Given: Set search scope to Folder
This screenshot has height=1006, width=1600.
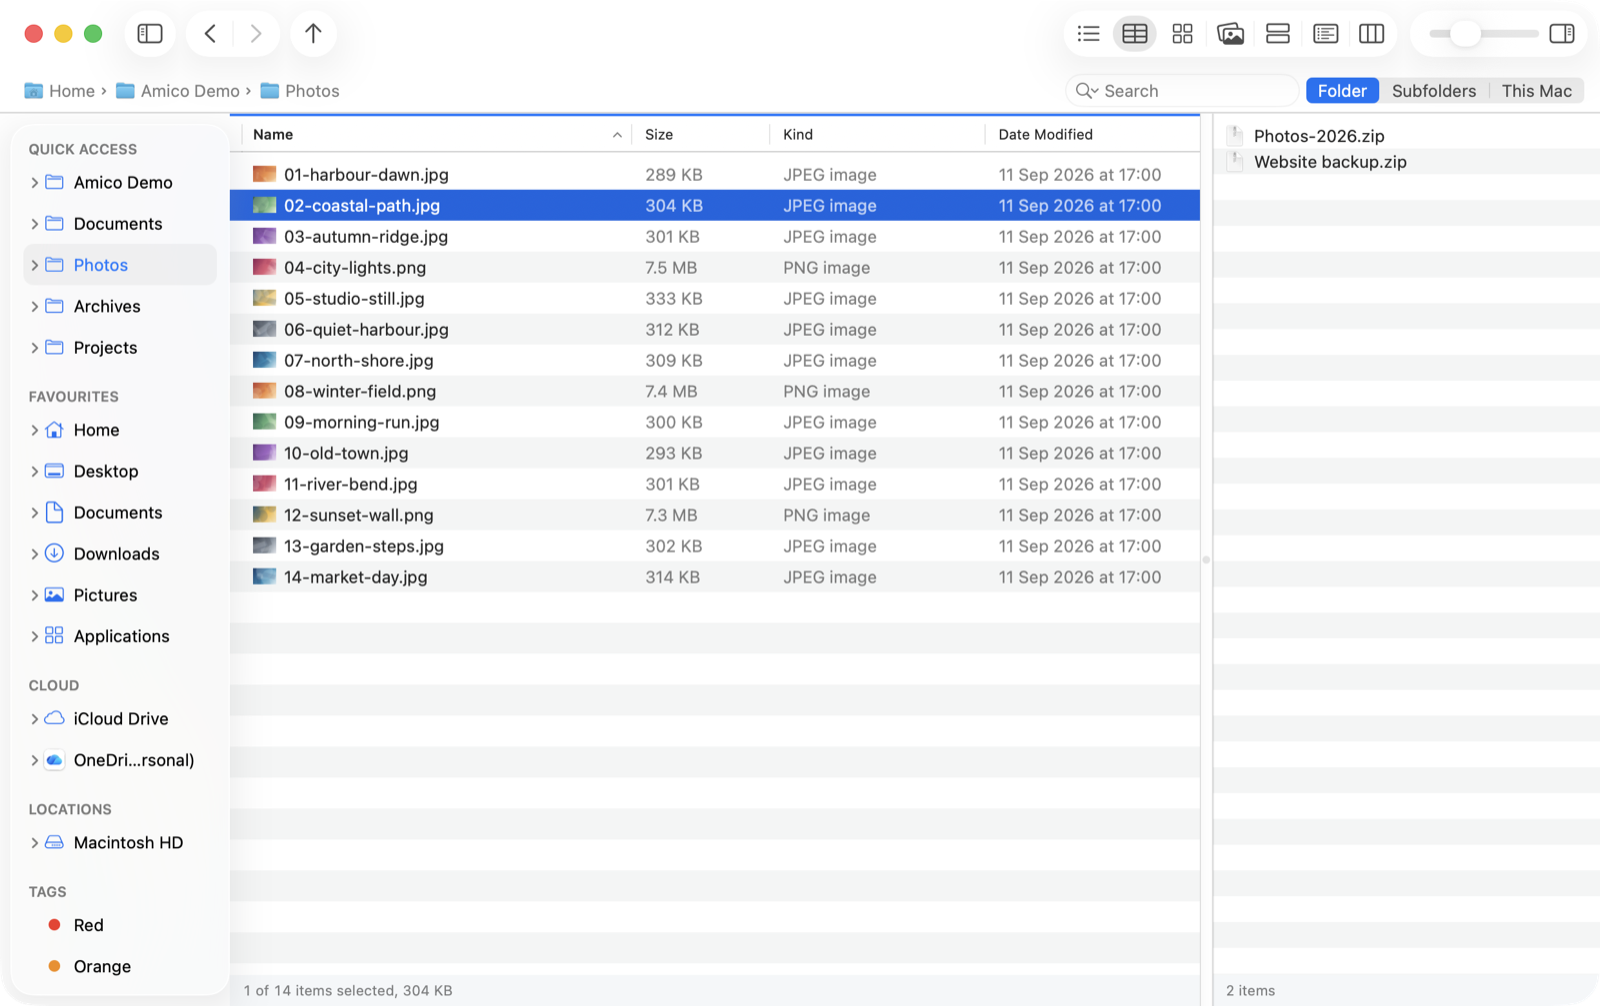Looking at the screenshot, I should [1342, 91].
